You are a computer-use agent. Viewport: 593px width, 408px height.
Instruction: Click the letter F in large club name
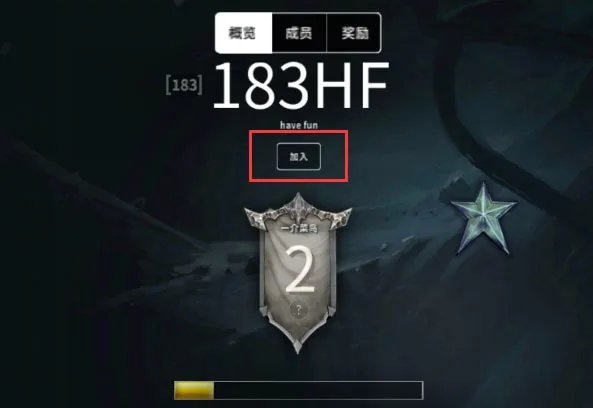tap(374, 85)
